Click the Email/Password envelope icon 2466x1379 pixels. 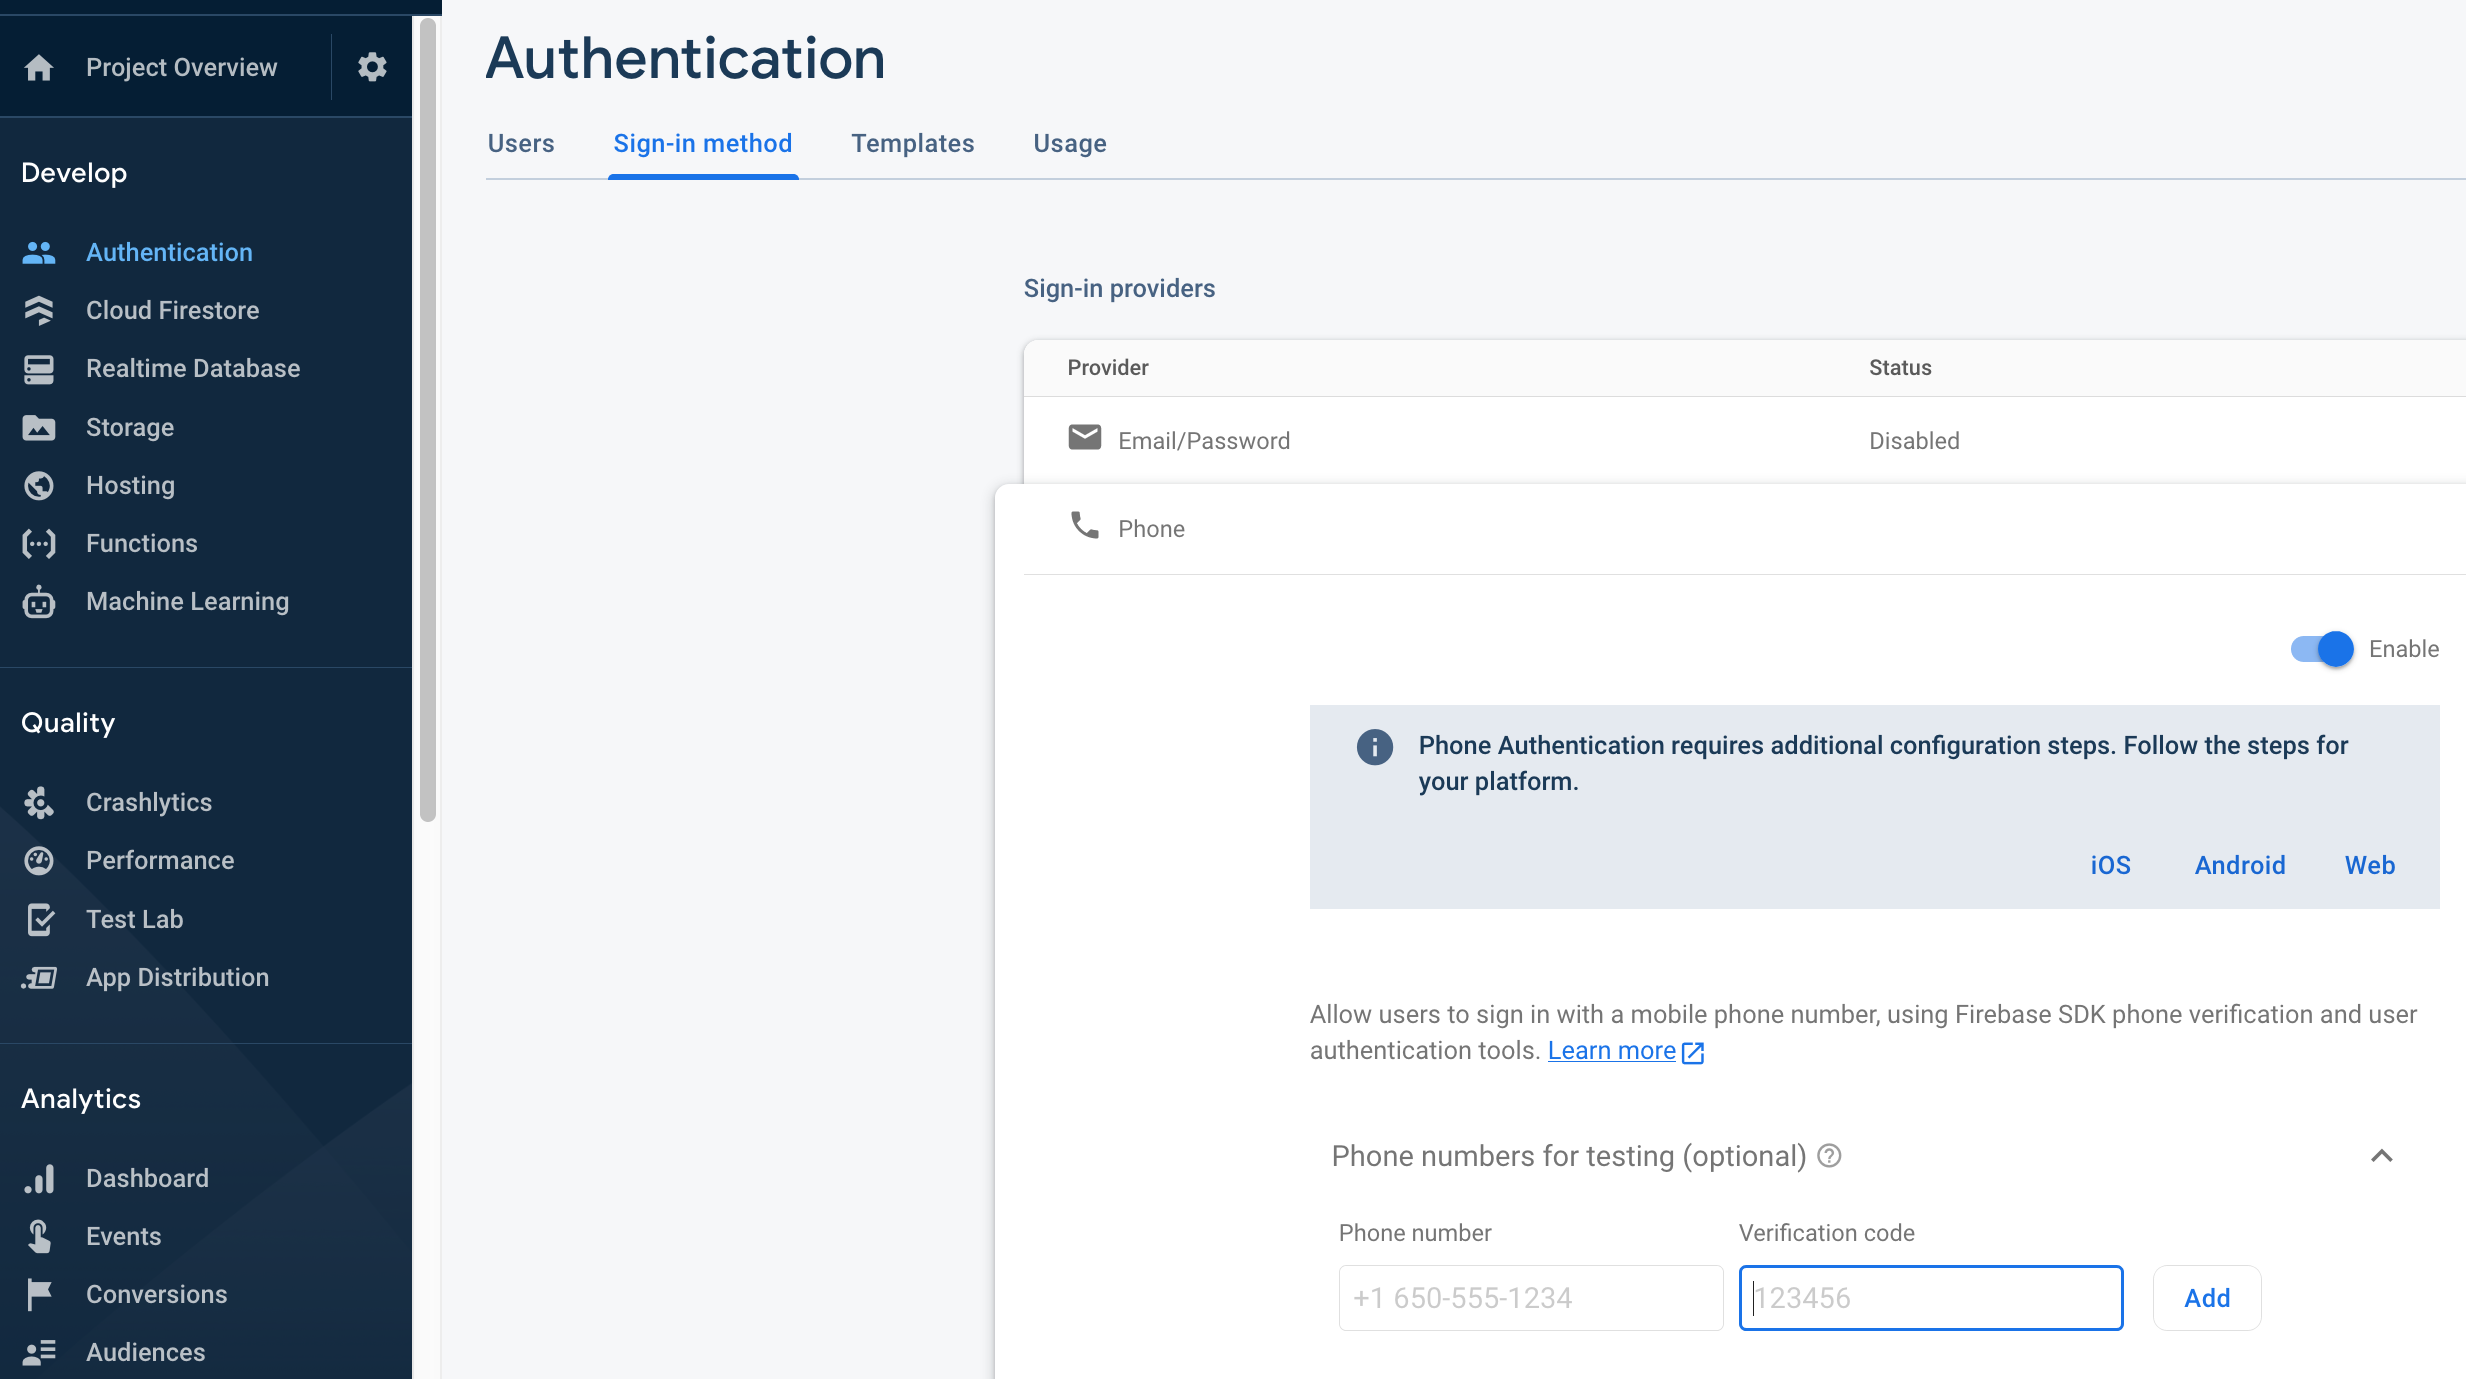point(1085,438)
